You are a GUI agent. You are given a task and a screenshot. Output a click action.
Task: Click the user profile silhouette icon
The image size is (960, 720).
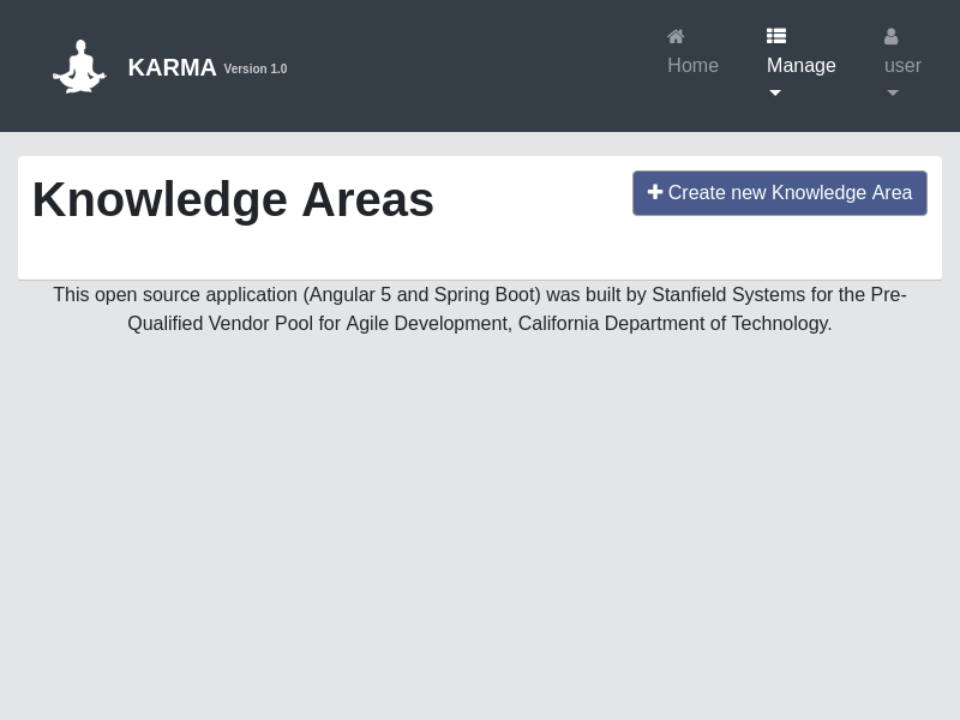[x=891, y=37]
